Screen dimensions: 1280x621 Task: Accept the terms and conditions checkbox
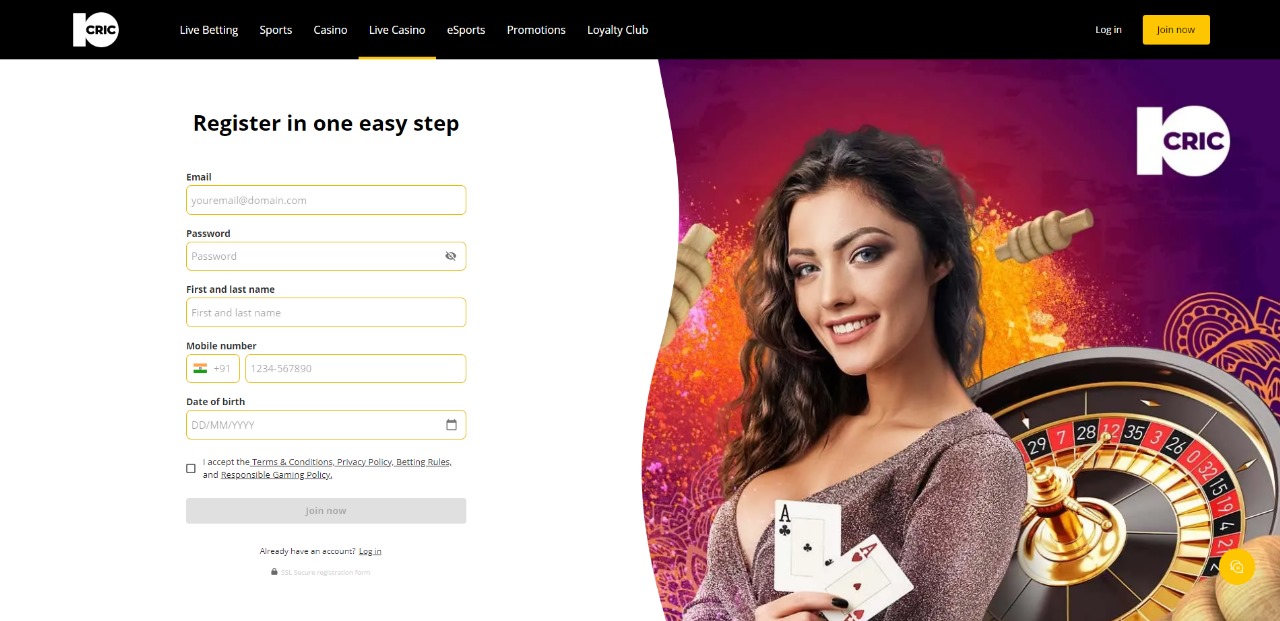[191, 468]
